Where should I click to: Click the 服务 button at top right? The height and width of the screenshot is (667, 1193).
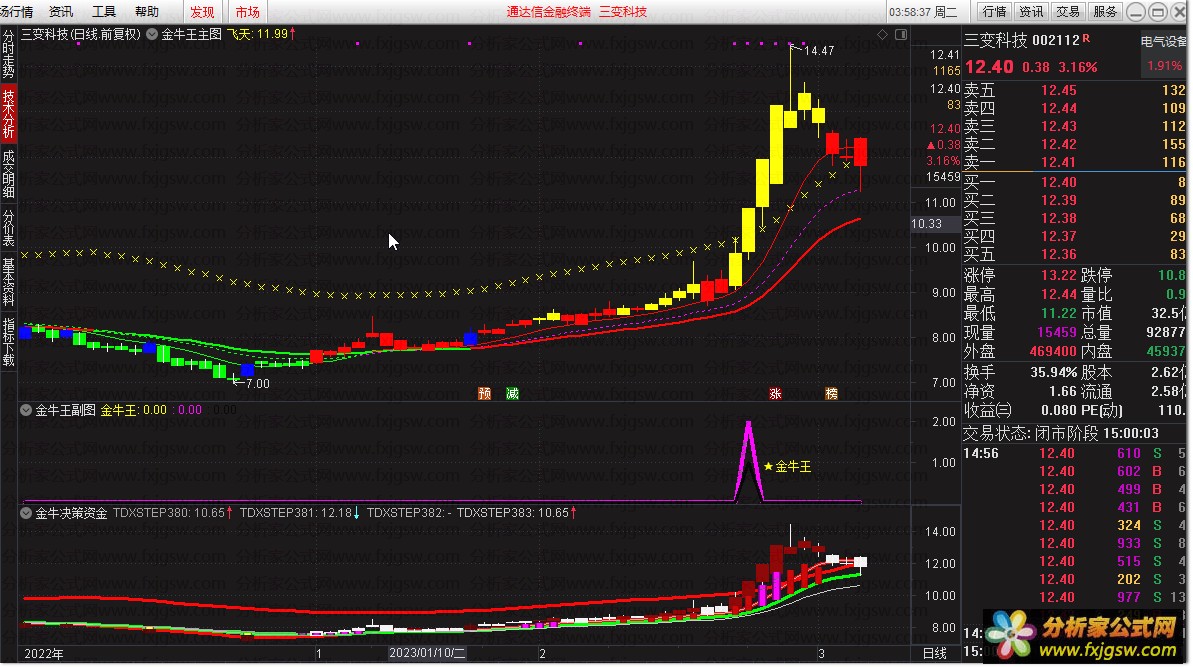[x=1105, y=11]
